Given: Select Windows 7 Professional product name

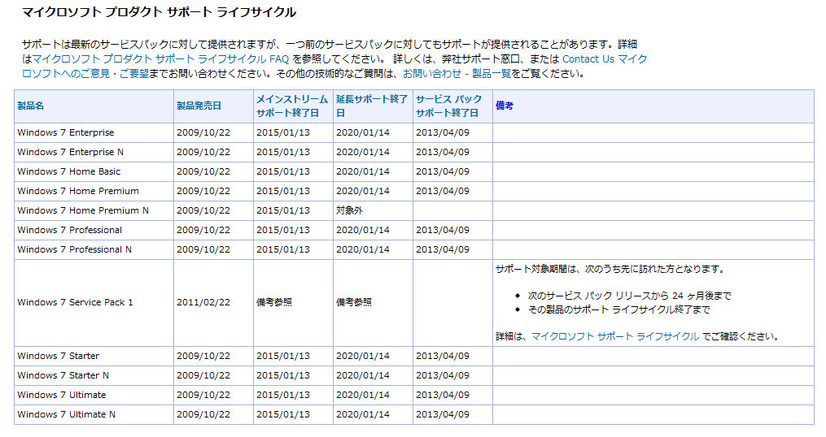Looking at the screenshot, I should pyautogui.click(x=70, y=230).
